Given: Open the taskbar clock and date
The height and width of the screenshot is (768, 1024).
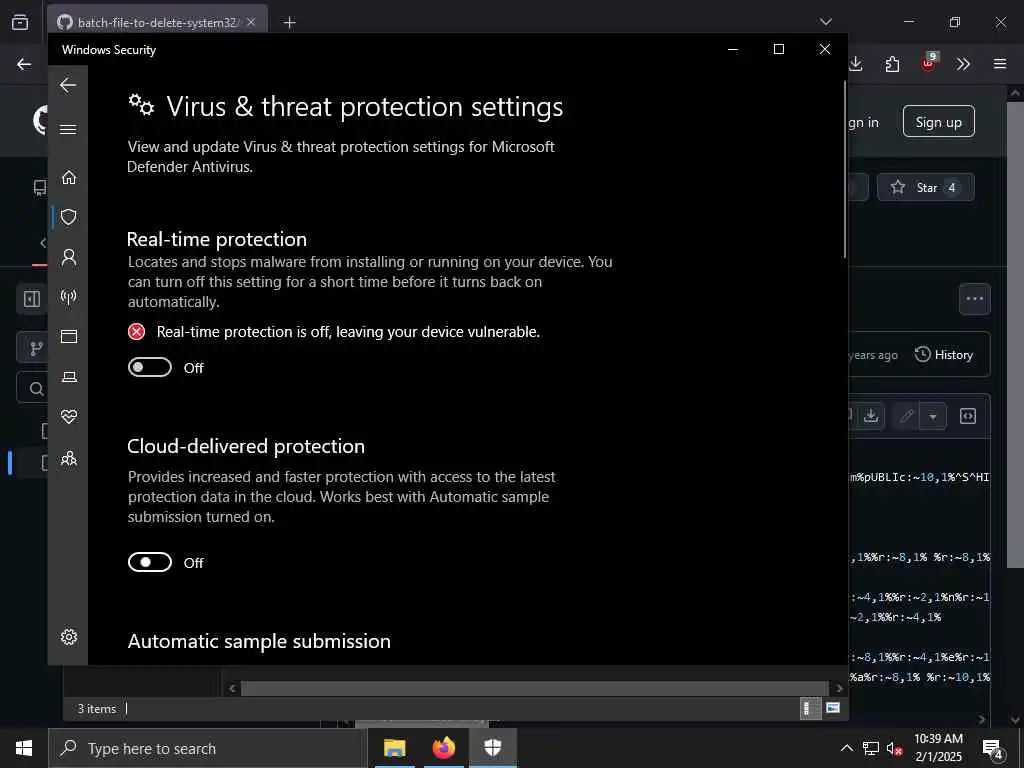Looking at the screenshot, I should (x=938, y=748).
